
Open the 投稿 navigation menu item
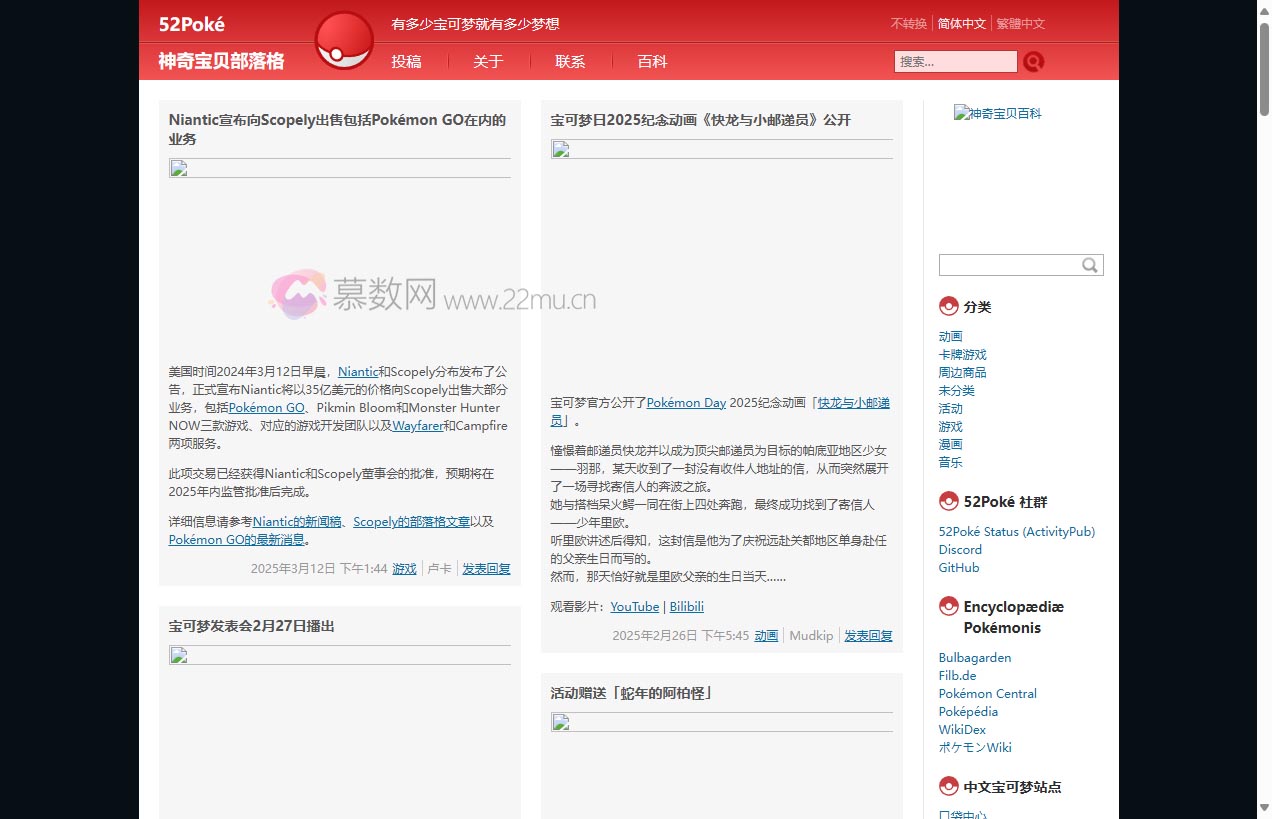click(406, 62)
